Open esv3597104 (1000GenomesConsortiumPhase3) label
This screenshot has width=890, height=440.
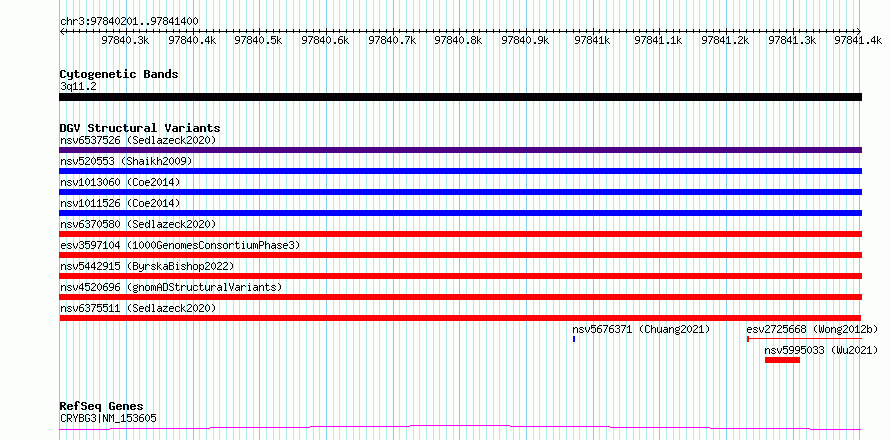(x=180, y=245)
